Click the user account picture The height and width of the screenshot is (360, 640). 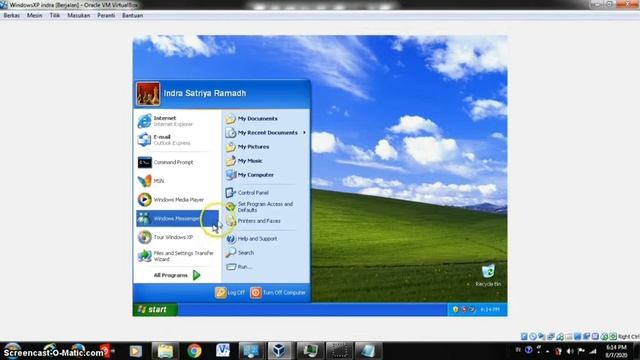click(x=148, y=93)
